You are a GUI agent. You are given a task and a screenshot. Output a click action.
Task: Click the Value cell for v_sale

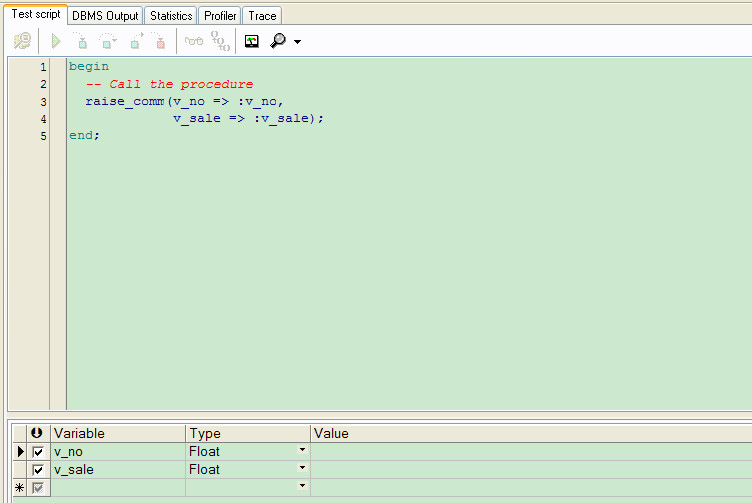pos(531,470)
